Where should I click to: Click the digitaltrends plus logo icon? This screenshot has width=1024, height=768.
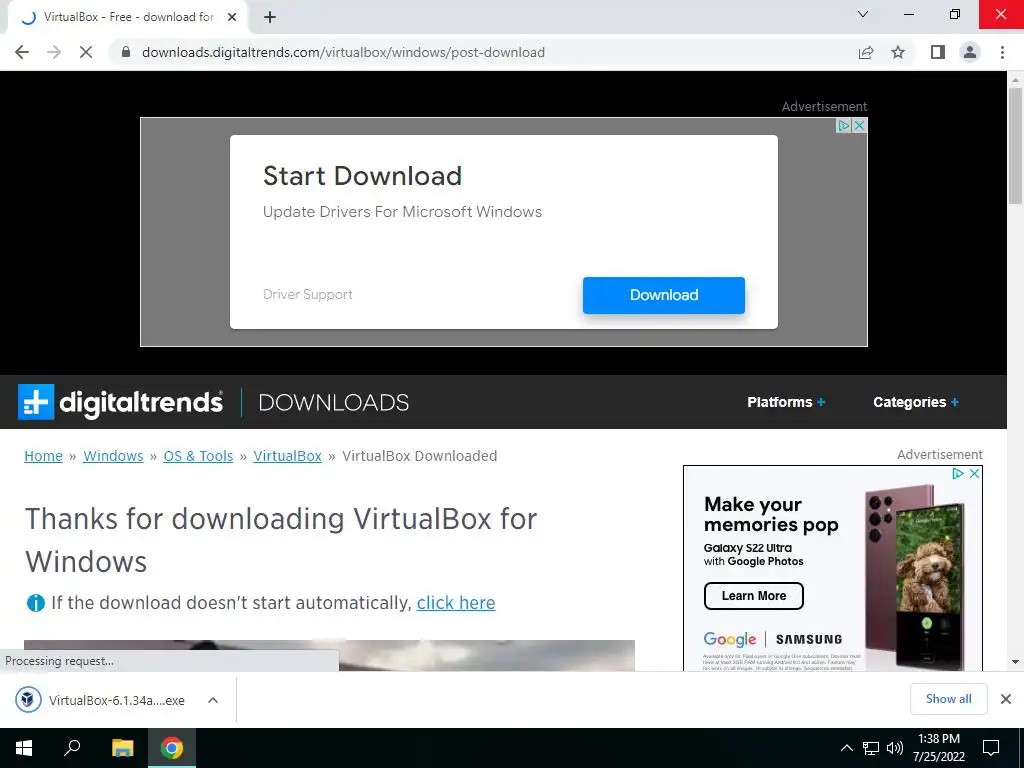click(x=36, y=402)
